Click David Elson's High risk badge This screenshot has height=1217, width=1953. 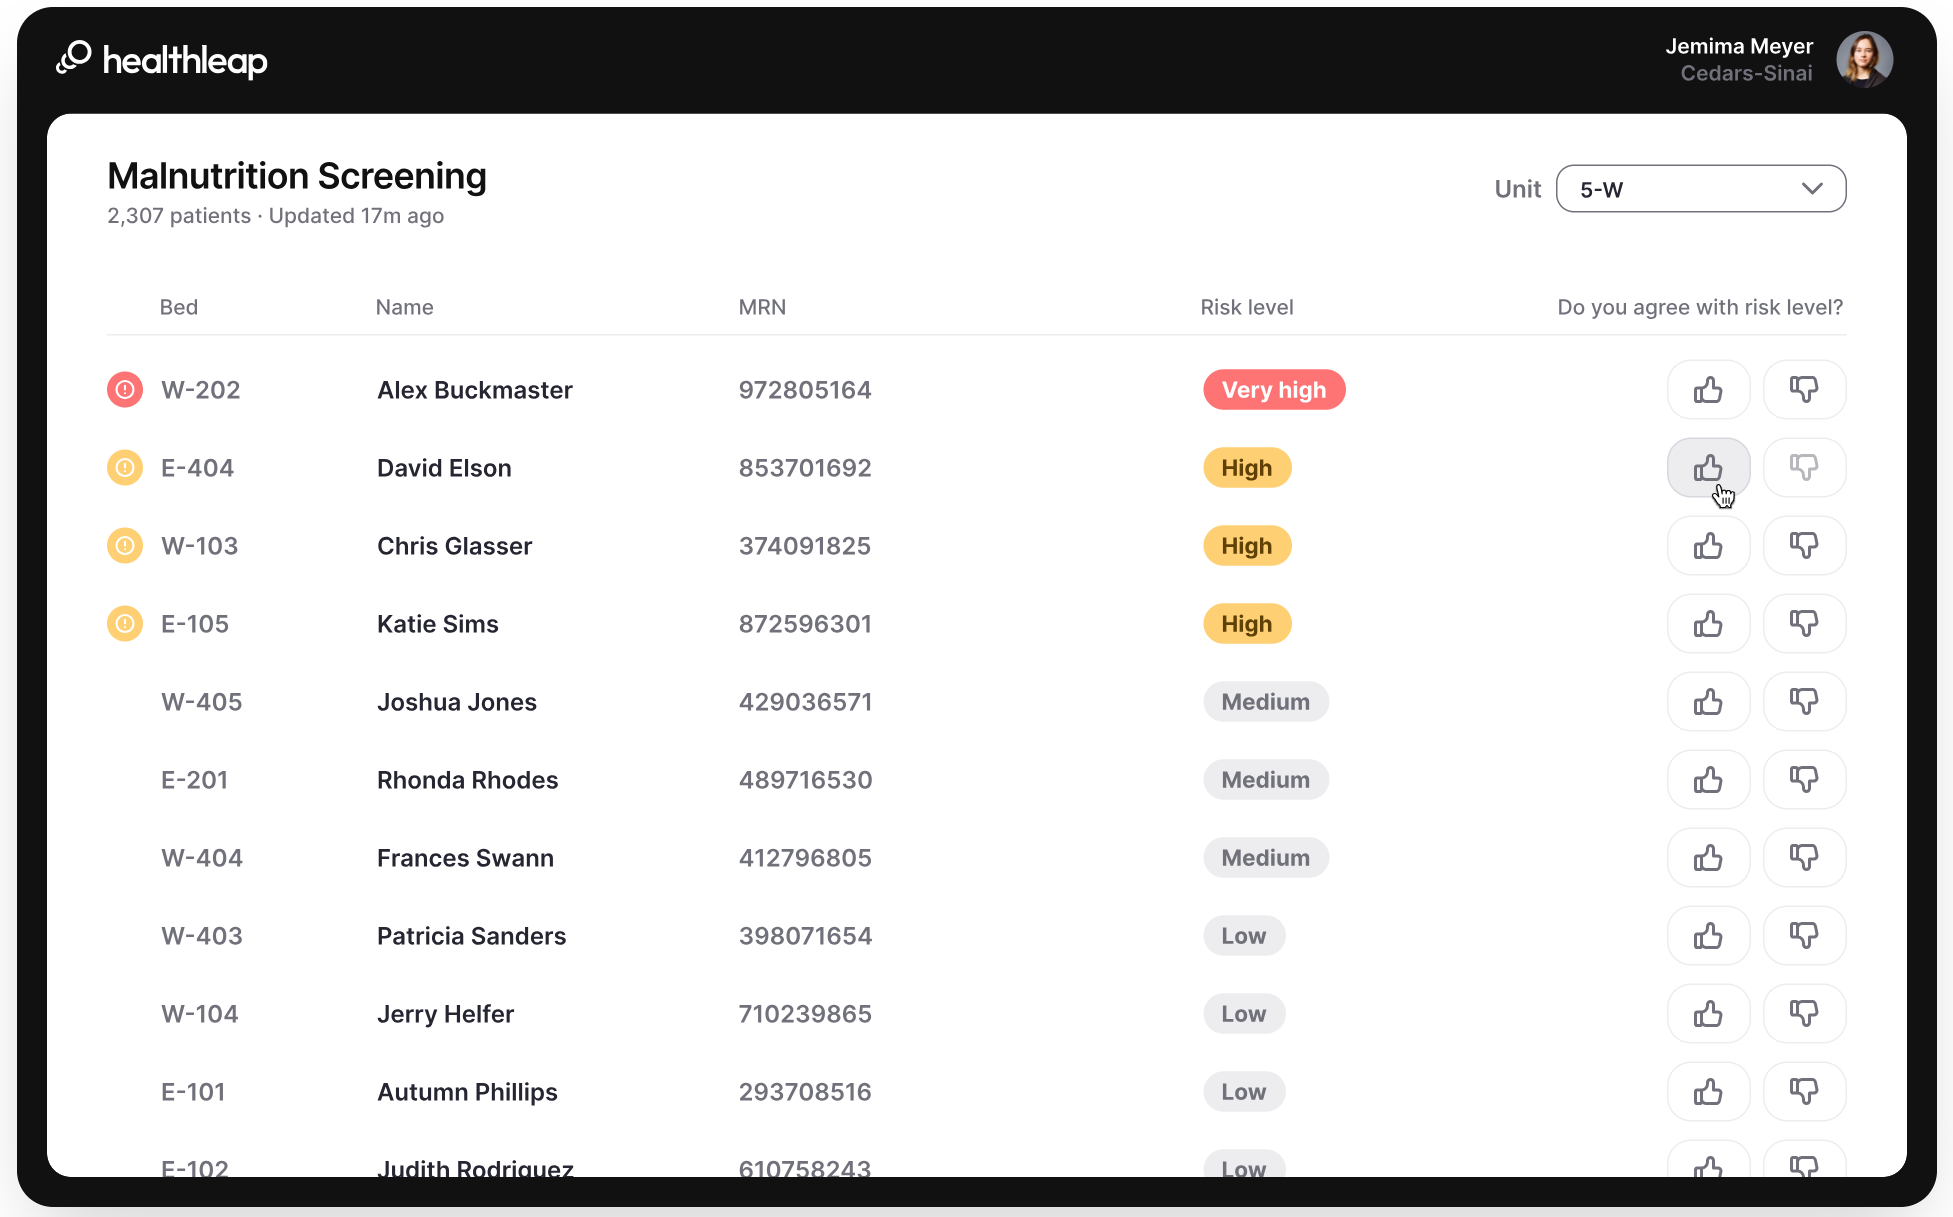coord(1247,467)
